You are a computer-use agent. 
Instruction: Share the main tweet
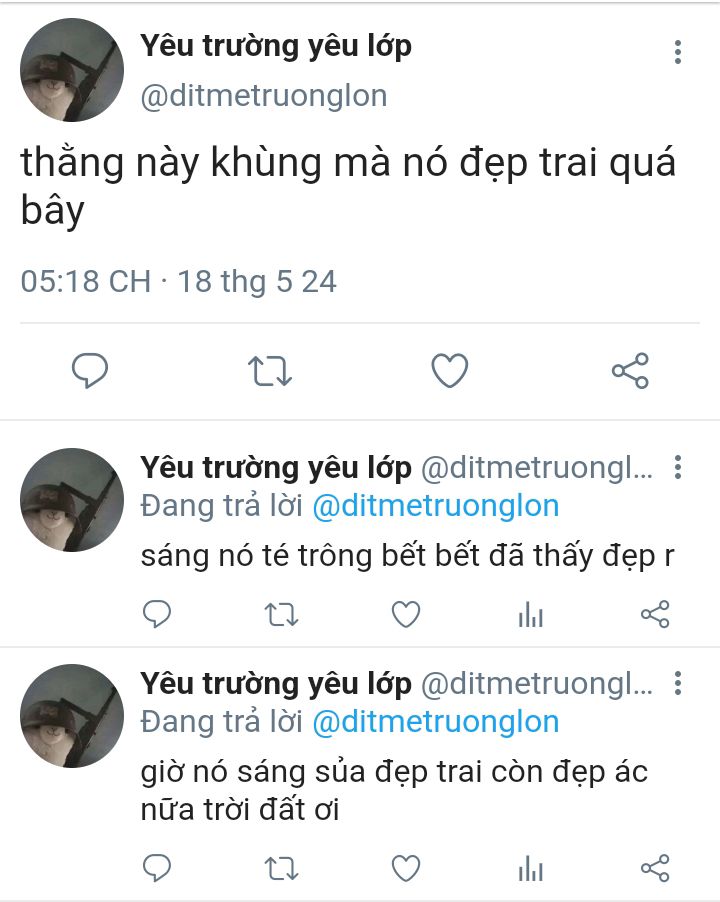click(630, 370)
